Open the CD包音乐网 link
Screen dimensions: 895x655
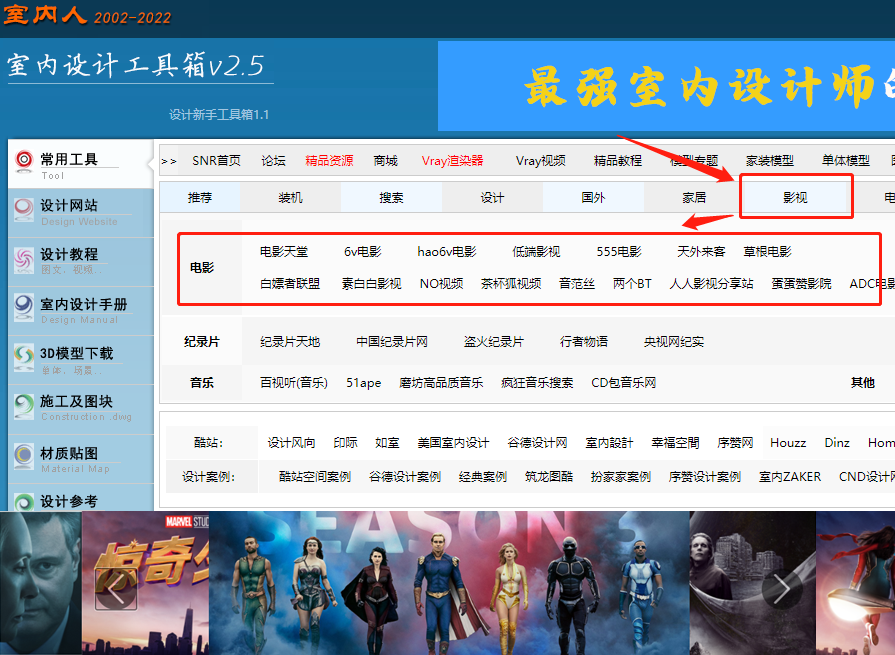(x=623, y=383)
